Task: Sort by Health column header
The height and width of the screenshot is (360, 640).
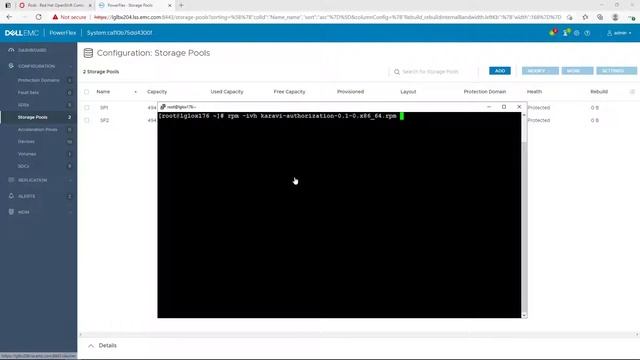Action: point(534,92)
